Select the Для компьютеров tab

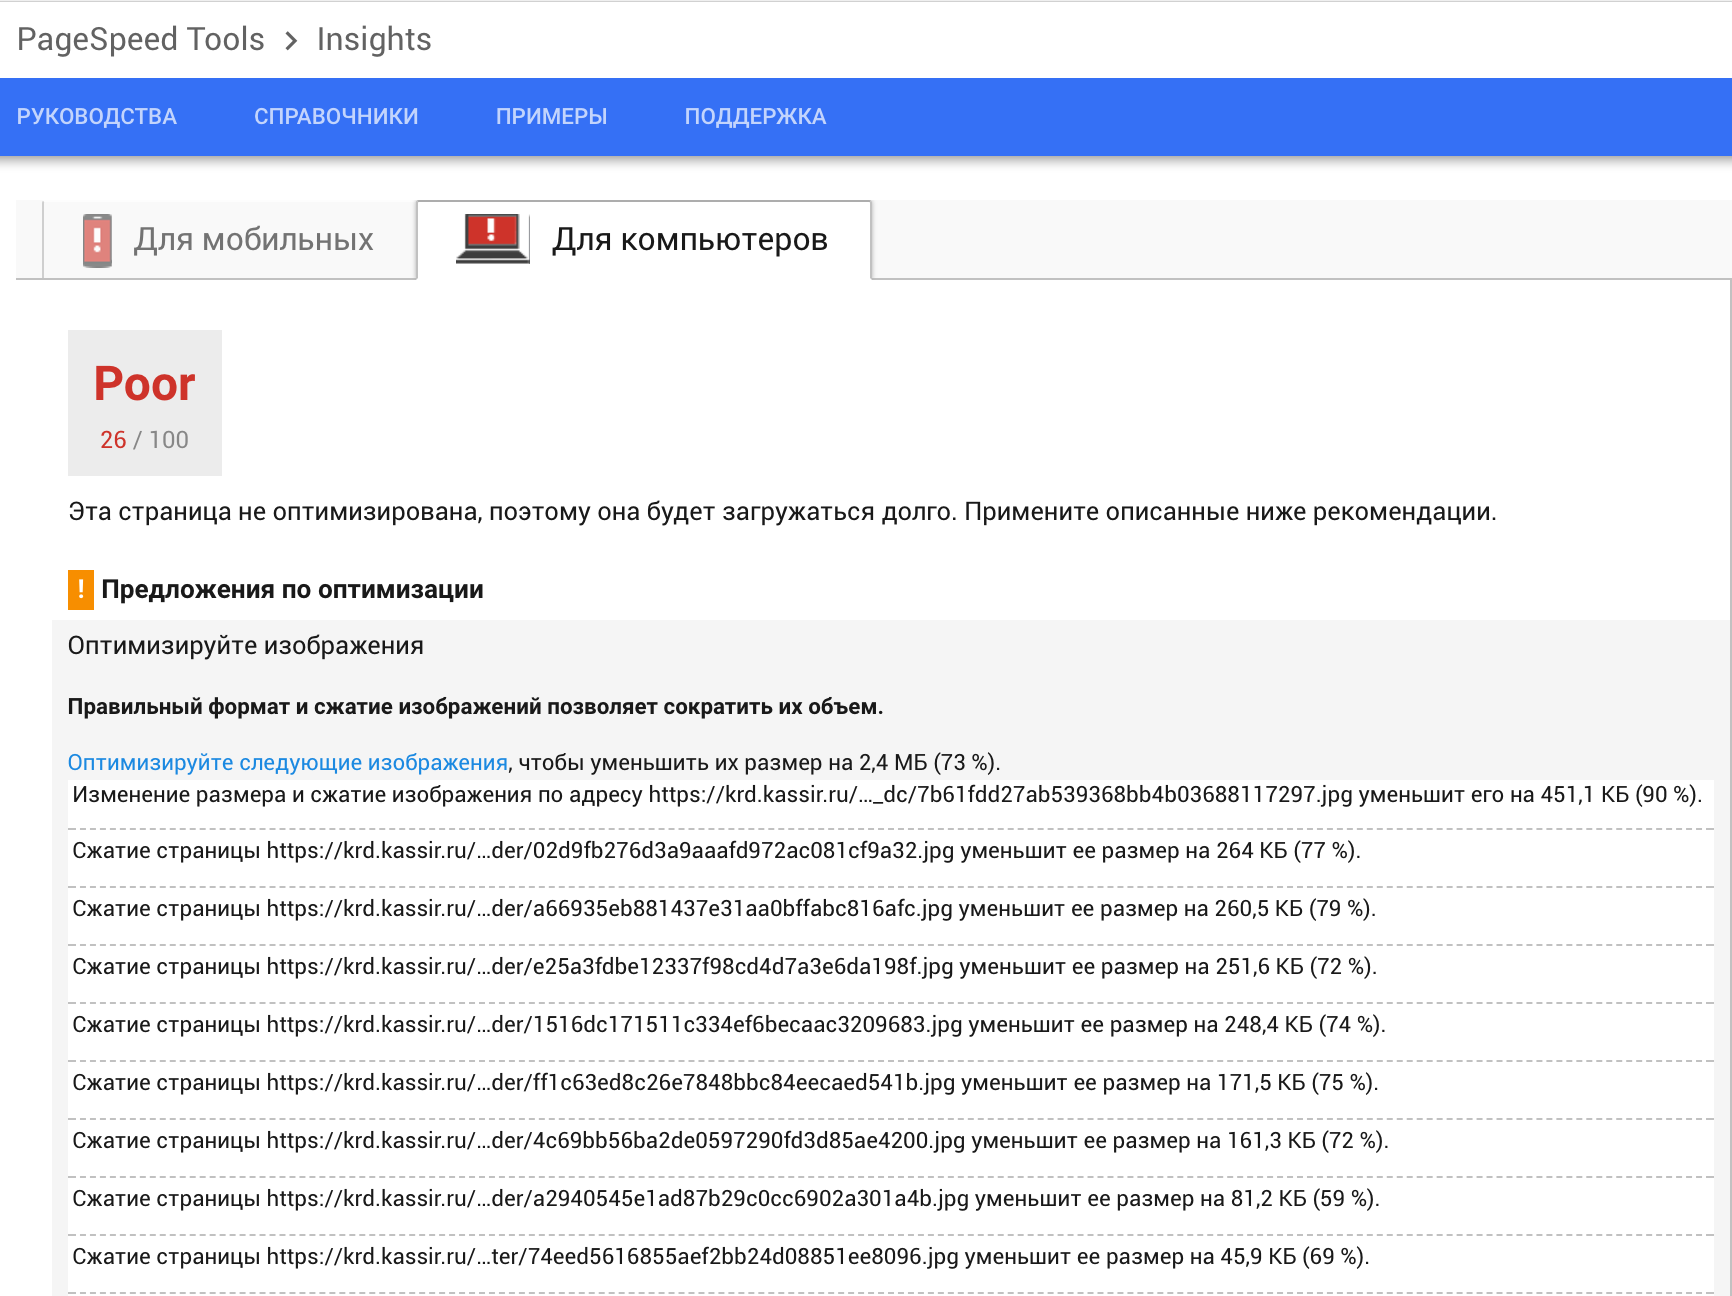coord(644,240)
